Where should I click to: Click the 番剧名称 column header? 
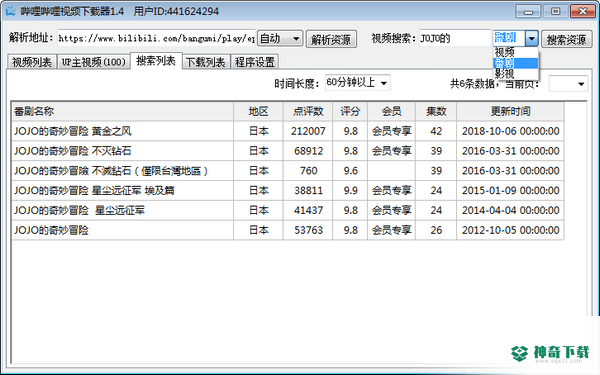coord(122,111)
